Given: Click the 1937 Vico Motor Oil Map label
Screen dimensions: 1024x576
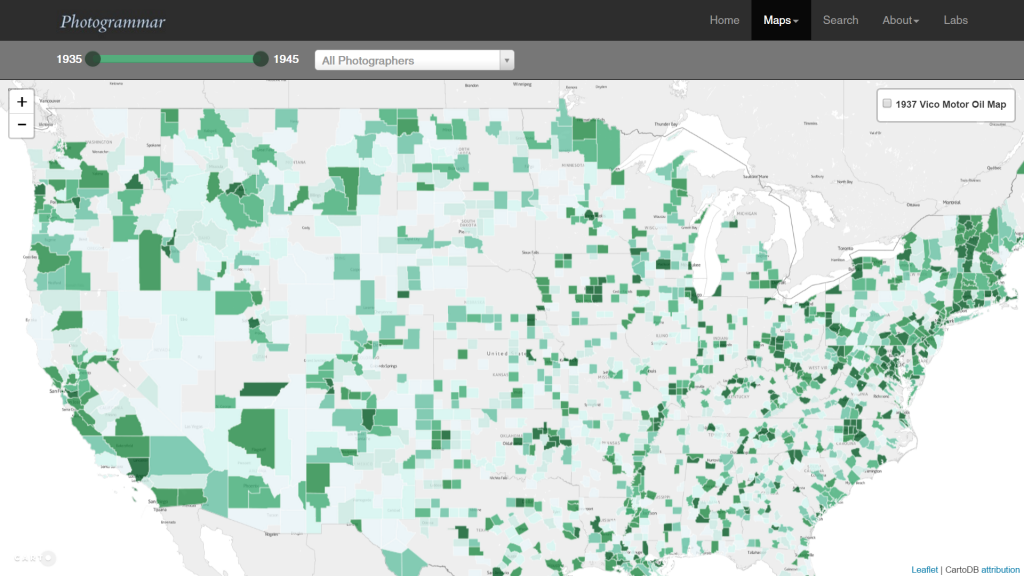Looking at the screenshot, I should [x=950, y=104].
